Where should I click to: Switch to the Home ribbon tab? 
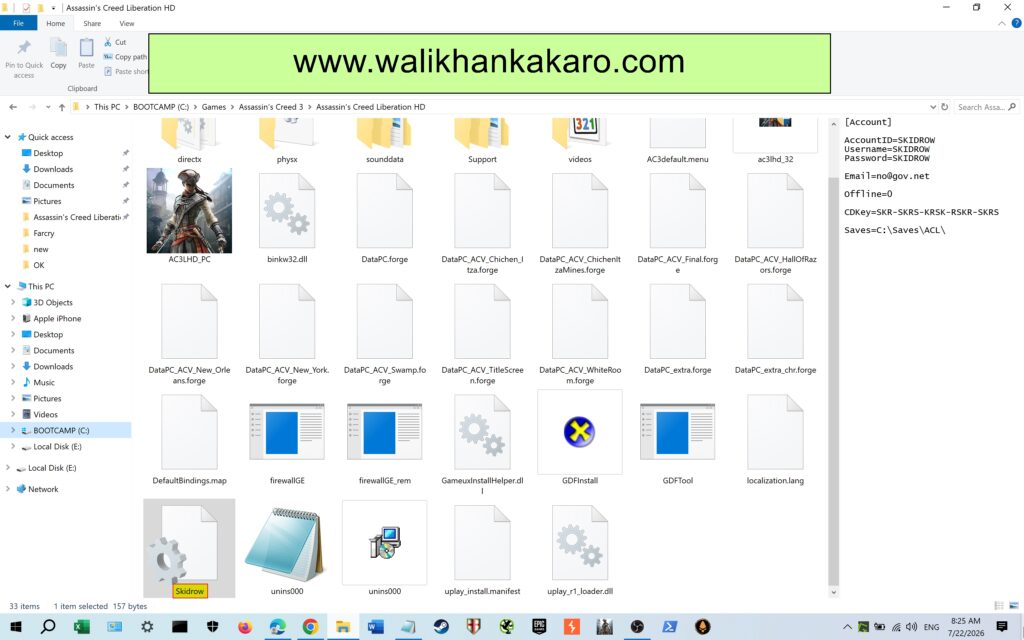(56, 24)
